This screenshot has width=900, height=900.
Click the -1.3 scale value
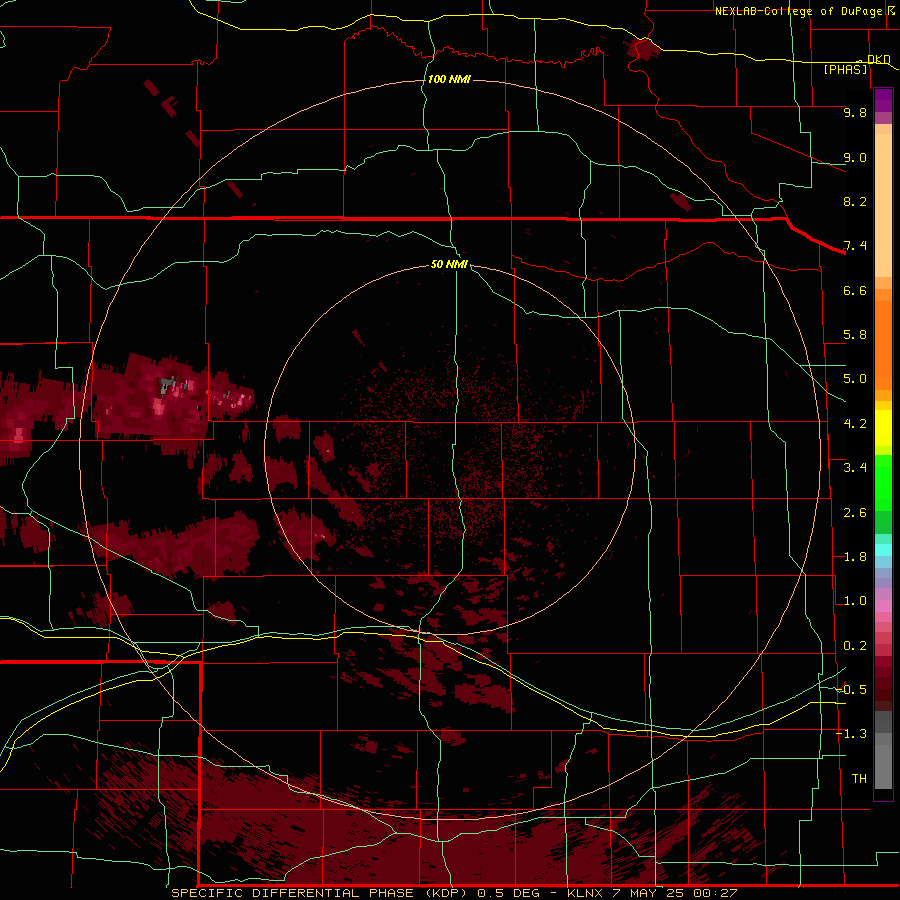852,734
